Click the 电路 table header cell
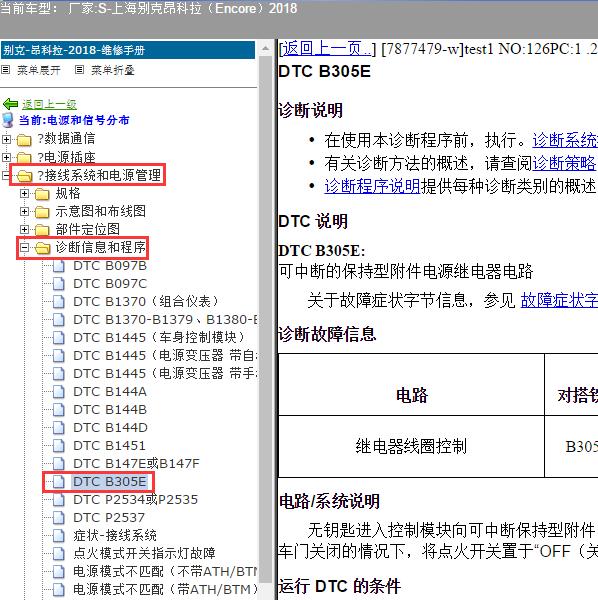 [411, 385]
